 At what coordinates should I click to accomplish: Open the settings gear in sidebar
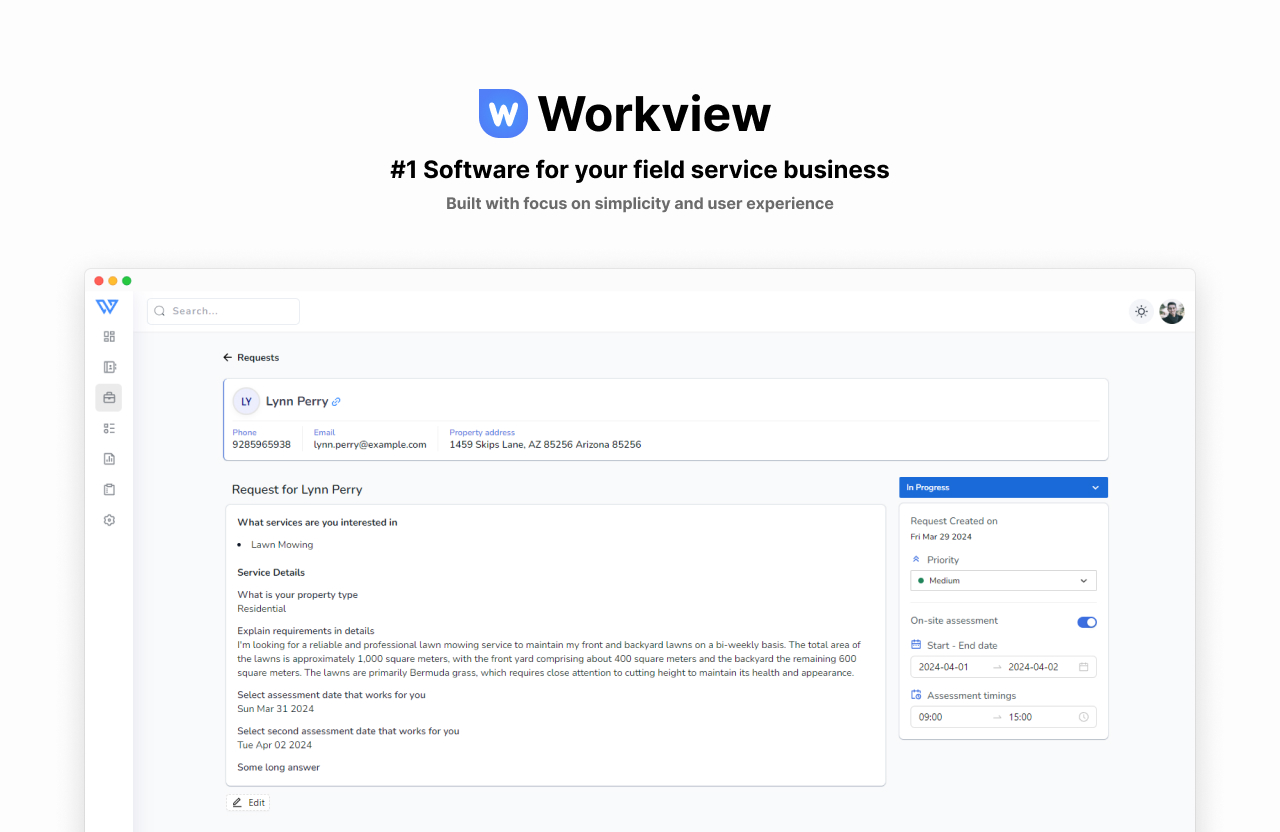tap(109, 520)
